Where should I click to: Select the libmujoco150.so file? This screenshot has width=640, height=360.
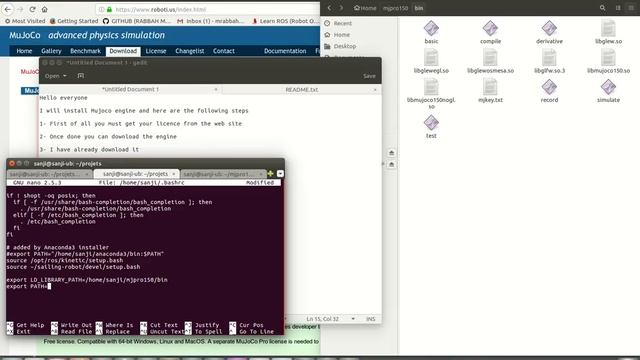click(x=608, y=62)
